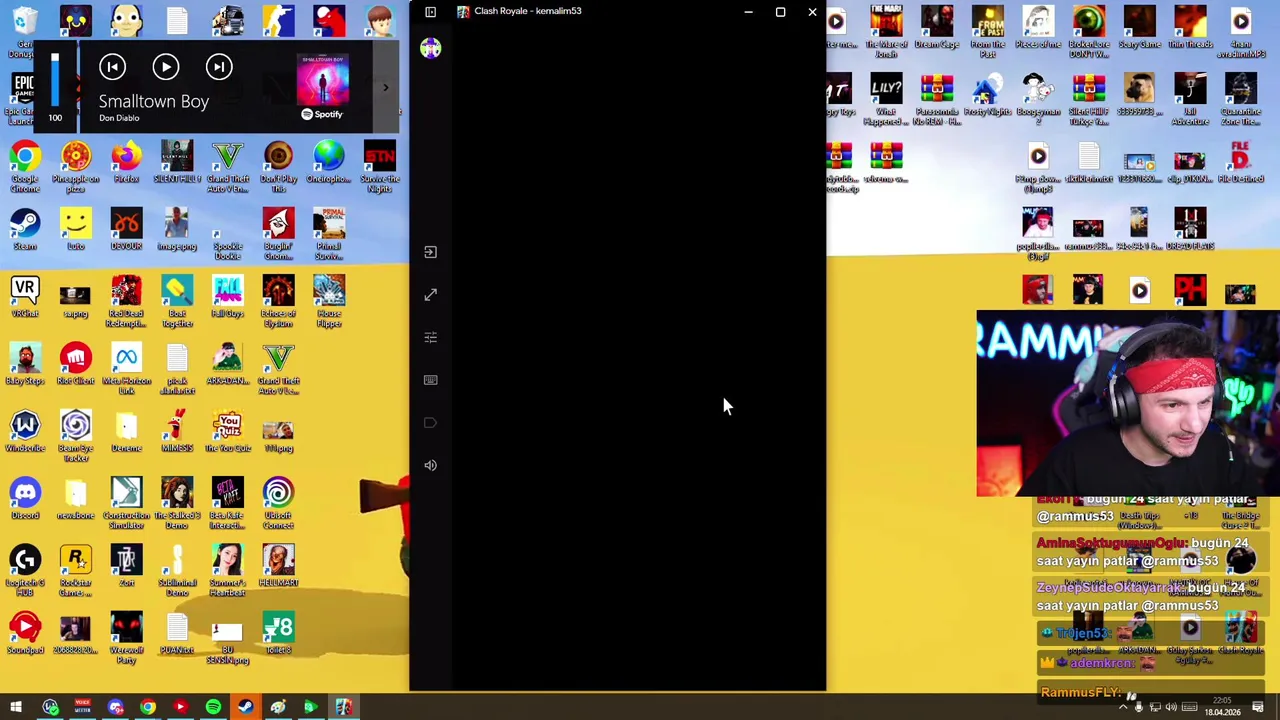1280x720 pixels.
Task: Open Voicemeeter taskbar icon
Action: click(x=83, y=707)
